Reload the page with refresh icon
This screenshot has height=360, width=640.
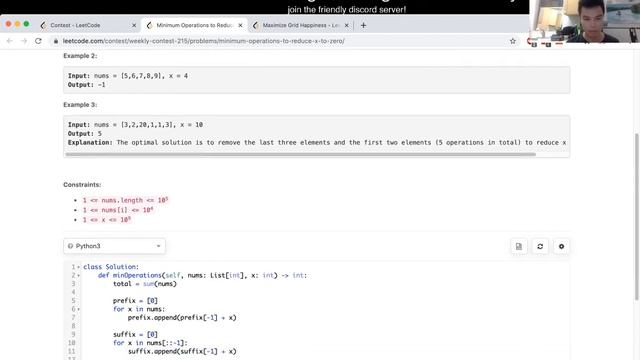coord(38,41)
